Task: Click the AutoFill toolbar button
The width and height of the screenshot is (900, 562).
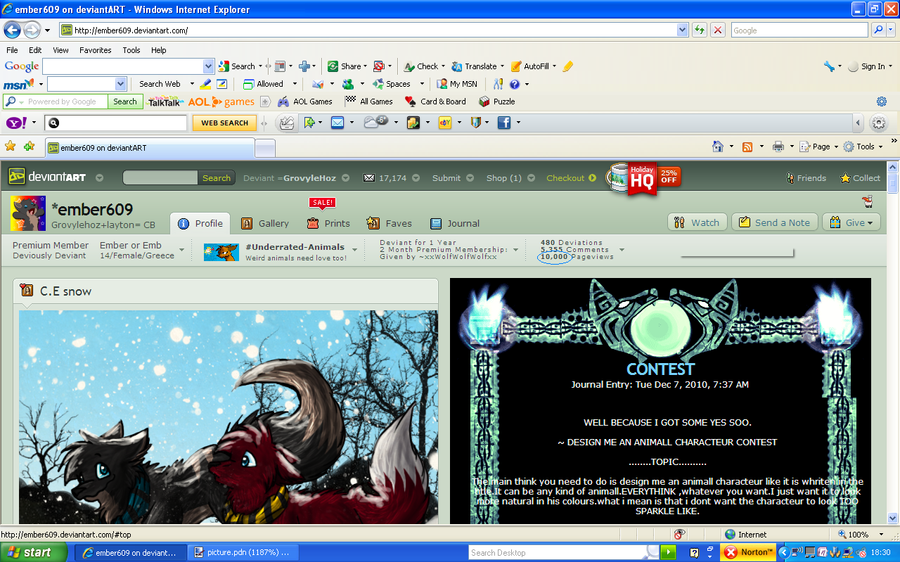Action: tap(533, 66)
